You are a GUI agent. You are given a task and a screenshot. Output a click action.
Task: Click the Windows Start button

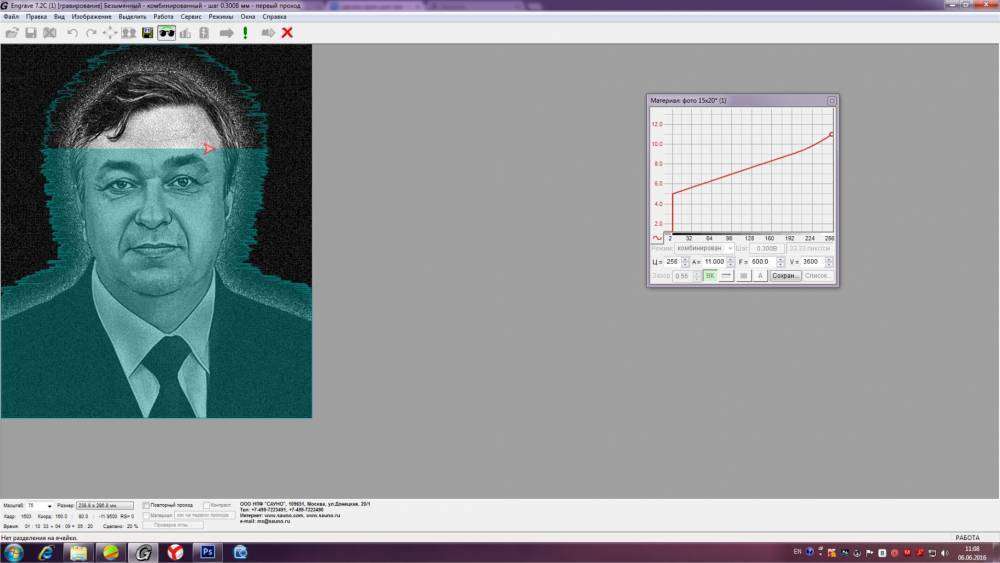(x=13, y=552)
